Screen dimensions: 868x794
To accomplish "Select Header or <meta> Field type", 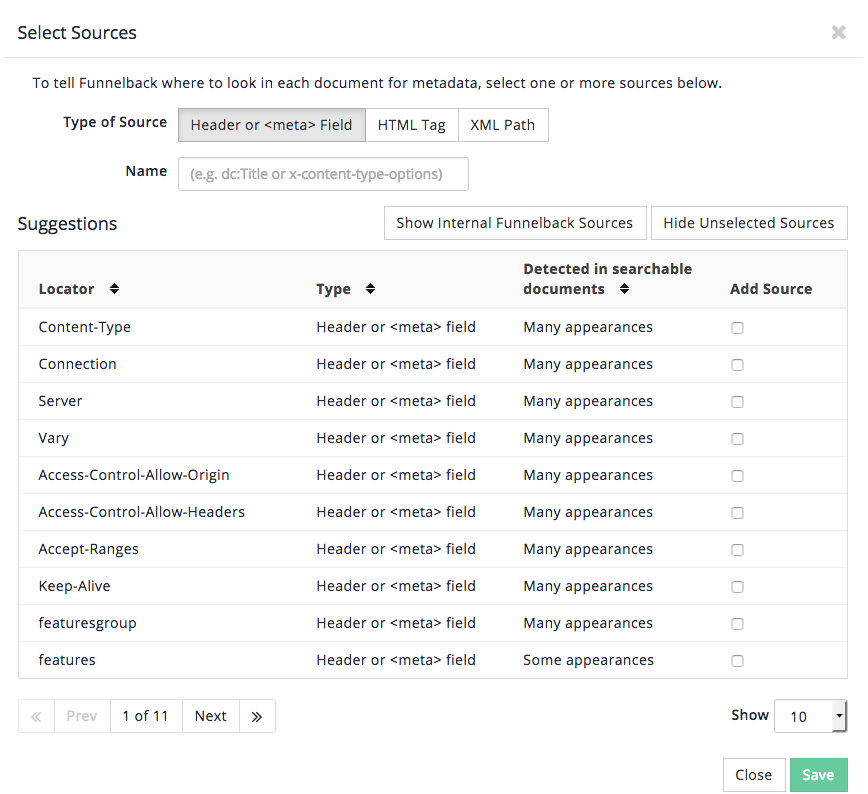I will tap(271, 125).
